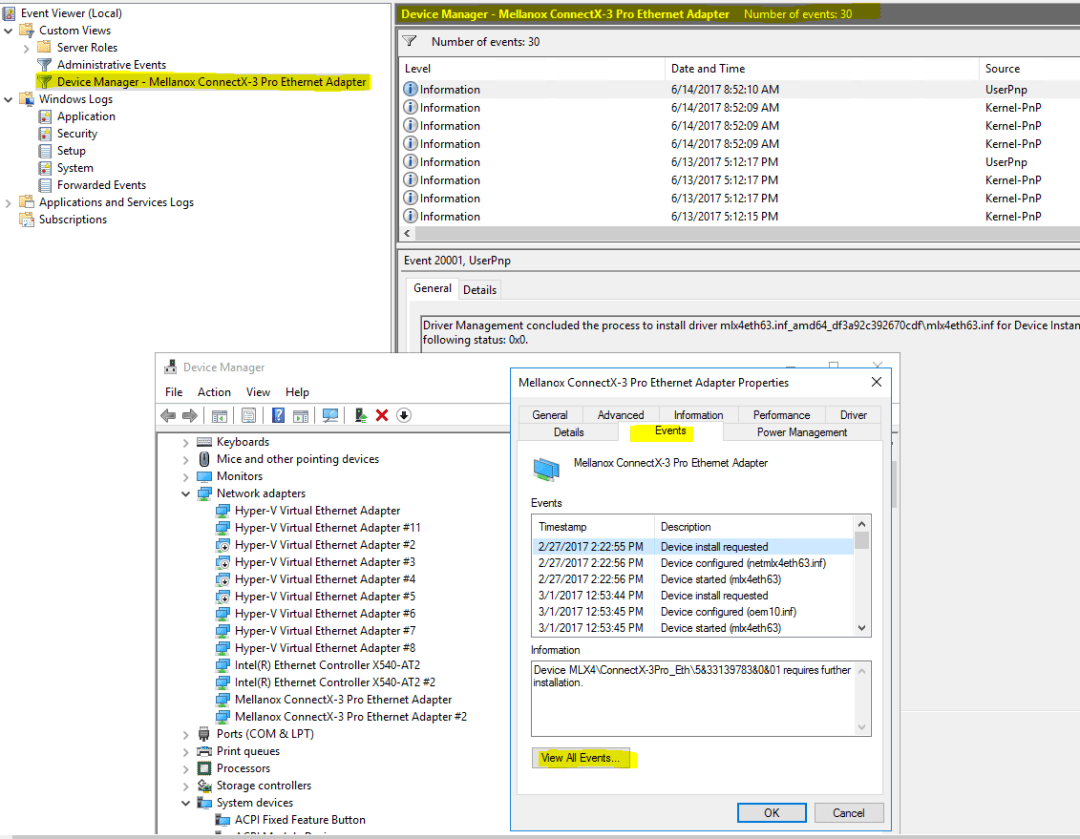This screenshot has width=1080, height=839.
Task: Close the Mellanox Properties dialog
Action: 876,382
